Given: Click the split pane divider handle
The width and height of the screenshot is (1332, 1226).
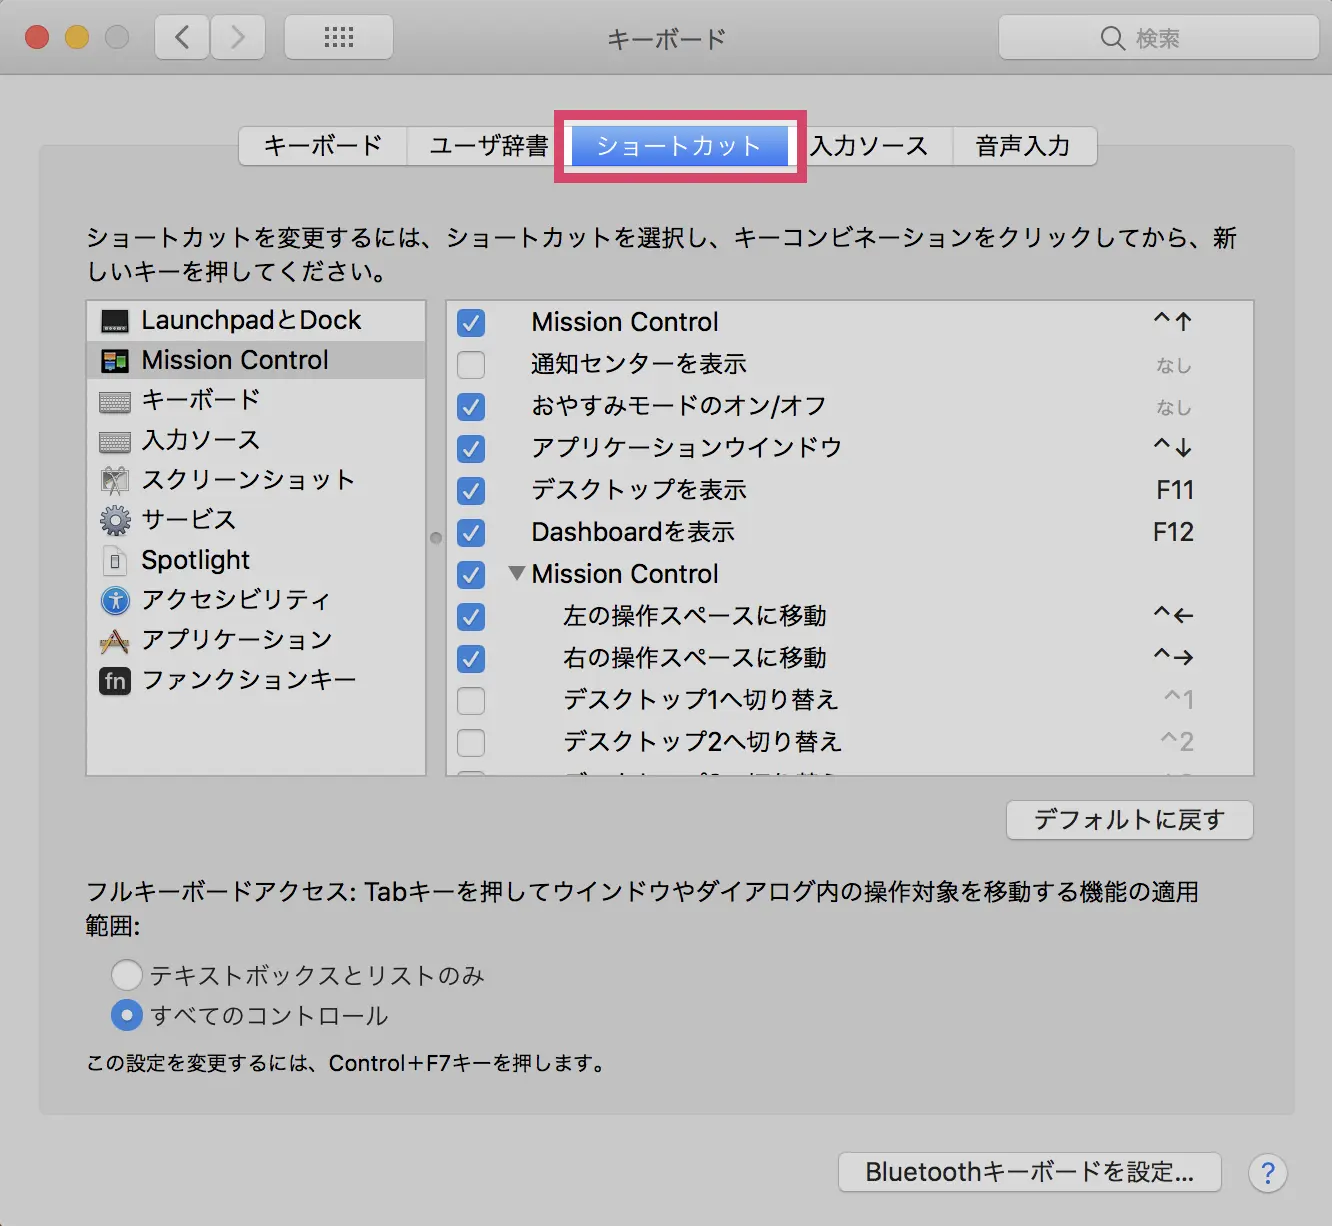Looking at the screenshot, I should point(436,538).
